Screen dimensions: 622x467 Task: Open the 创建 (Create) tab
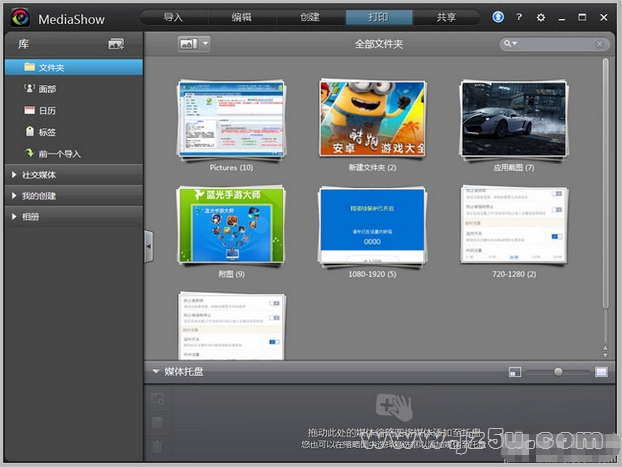coord(310,17)
